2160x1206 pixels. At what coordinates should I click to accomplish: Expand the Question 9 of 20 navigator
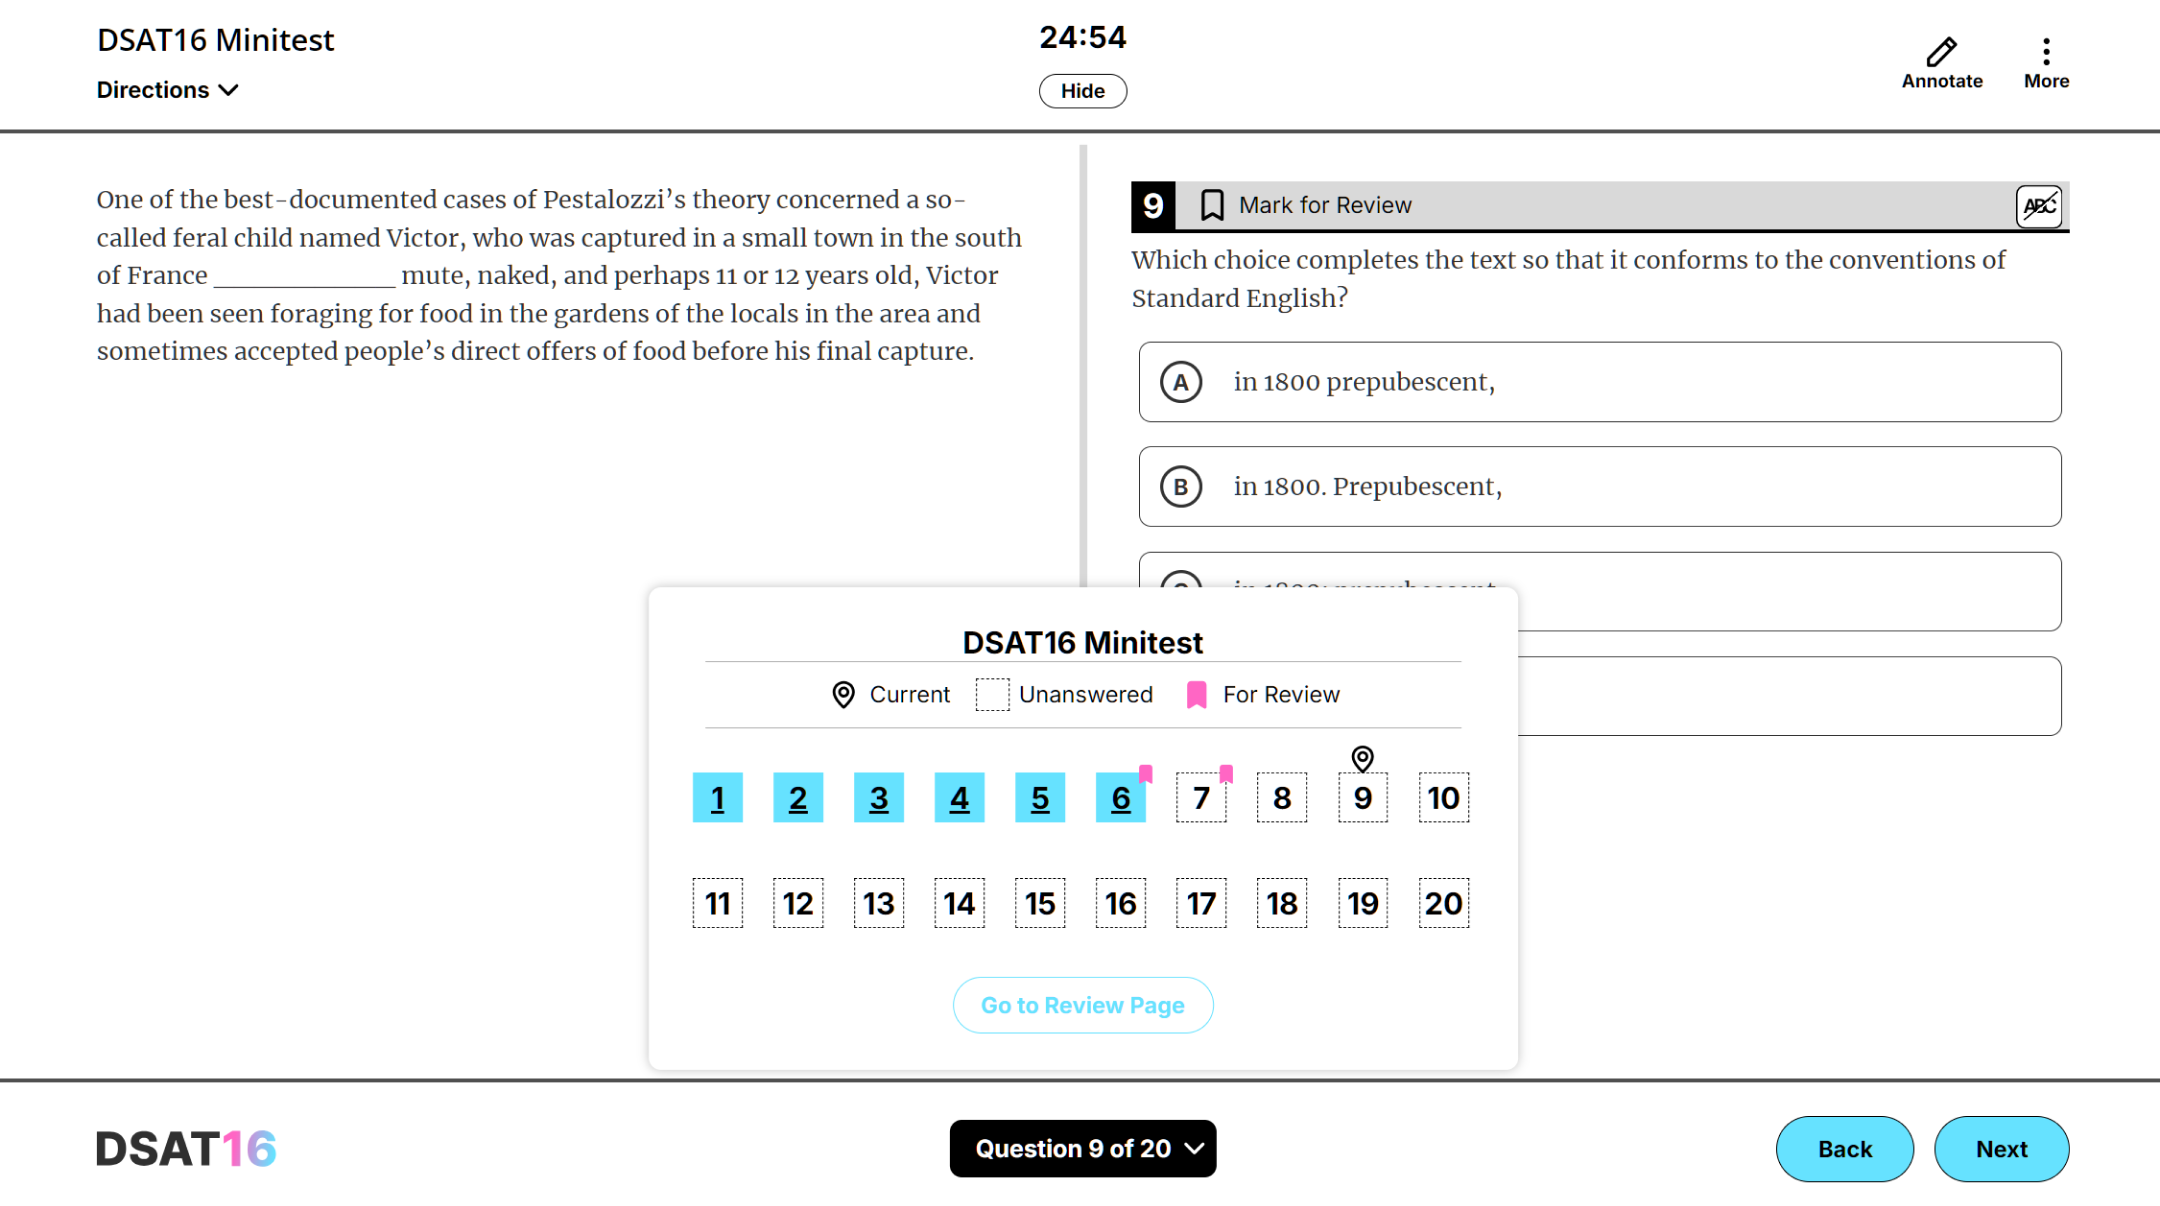[1081, 1148]
